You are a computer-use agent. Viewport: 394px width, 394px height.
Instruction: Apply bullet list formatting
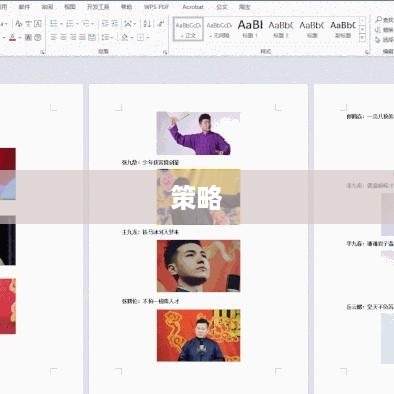point(53,24)
